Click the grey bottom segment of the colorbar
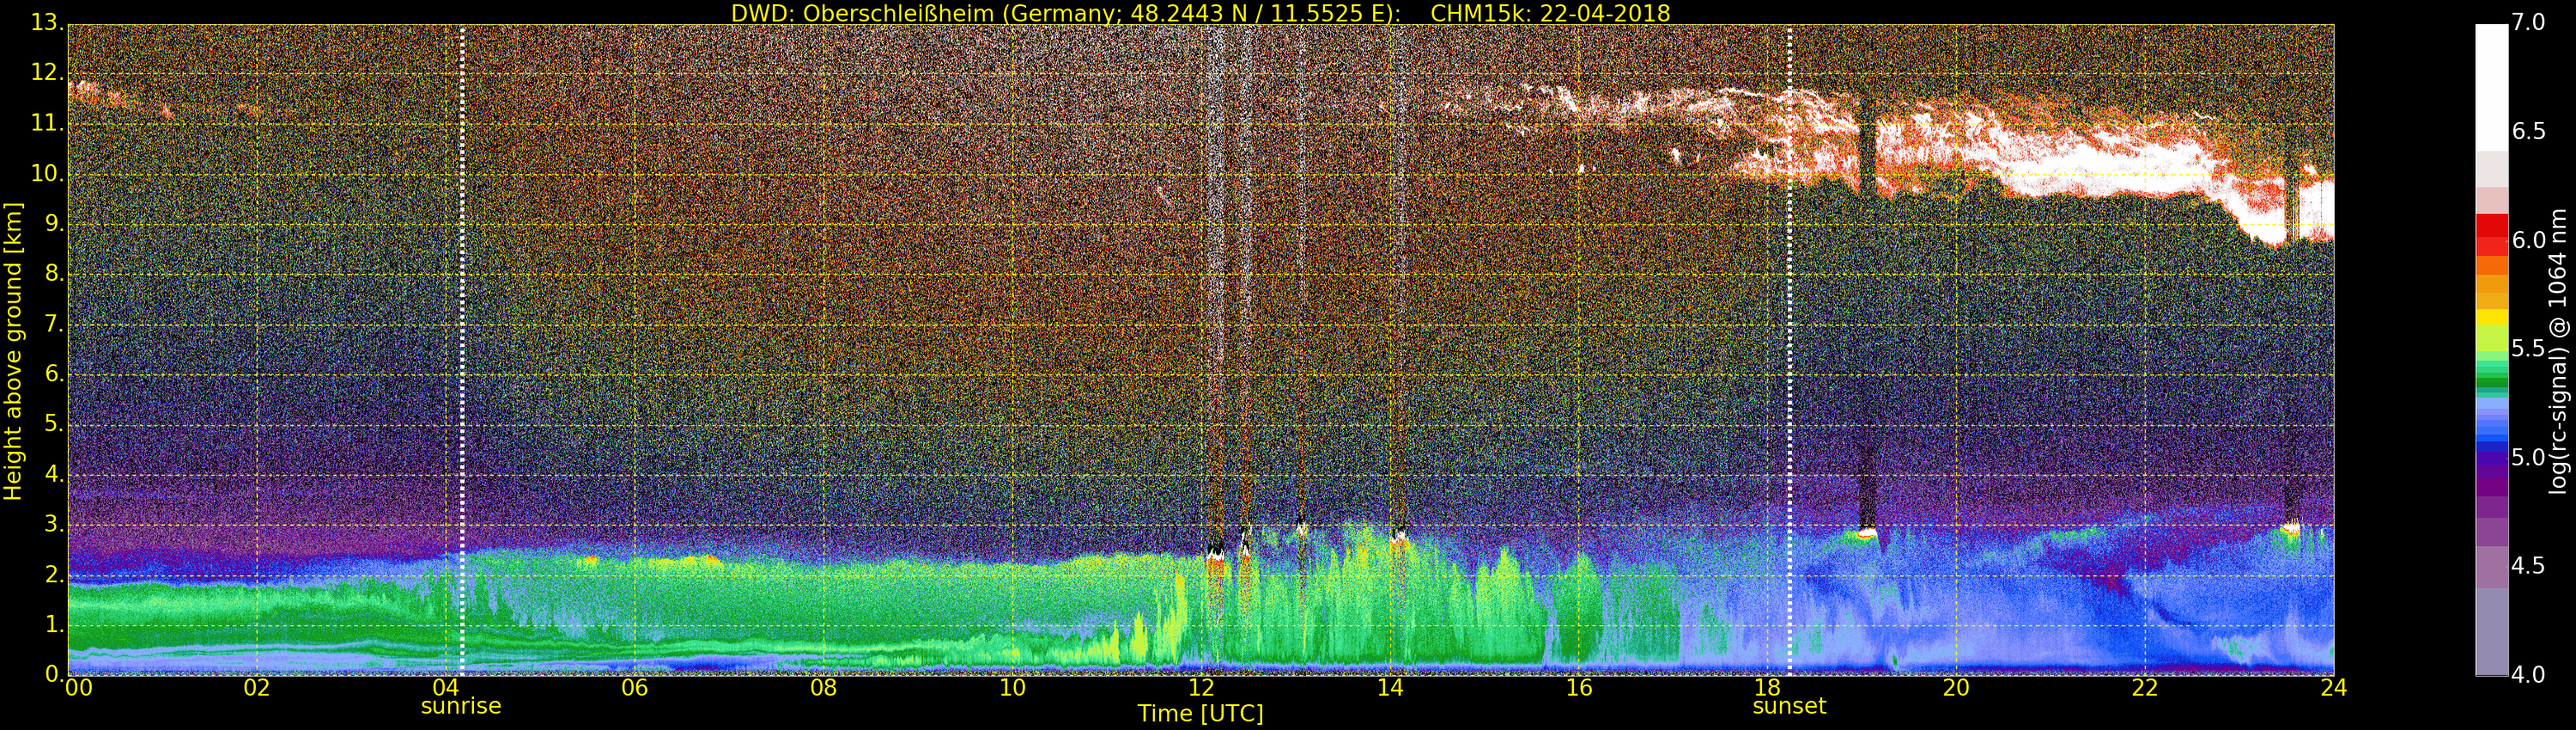 [x=2491, y=632]
